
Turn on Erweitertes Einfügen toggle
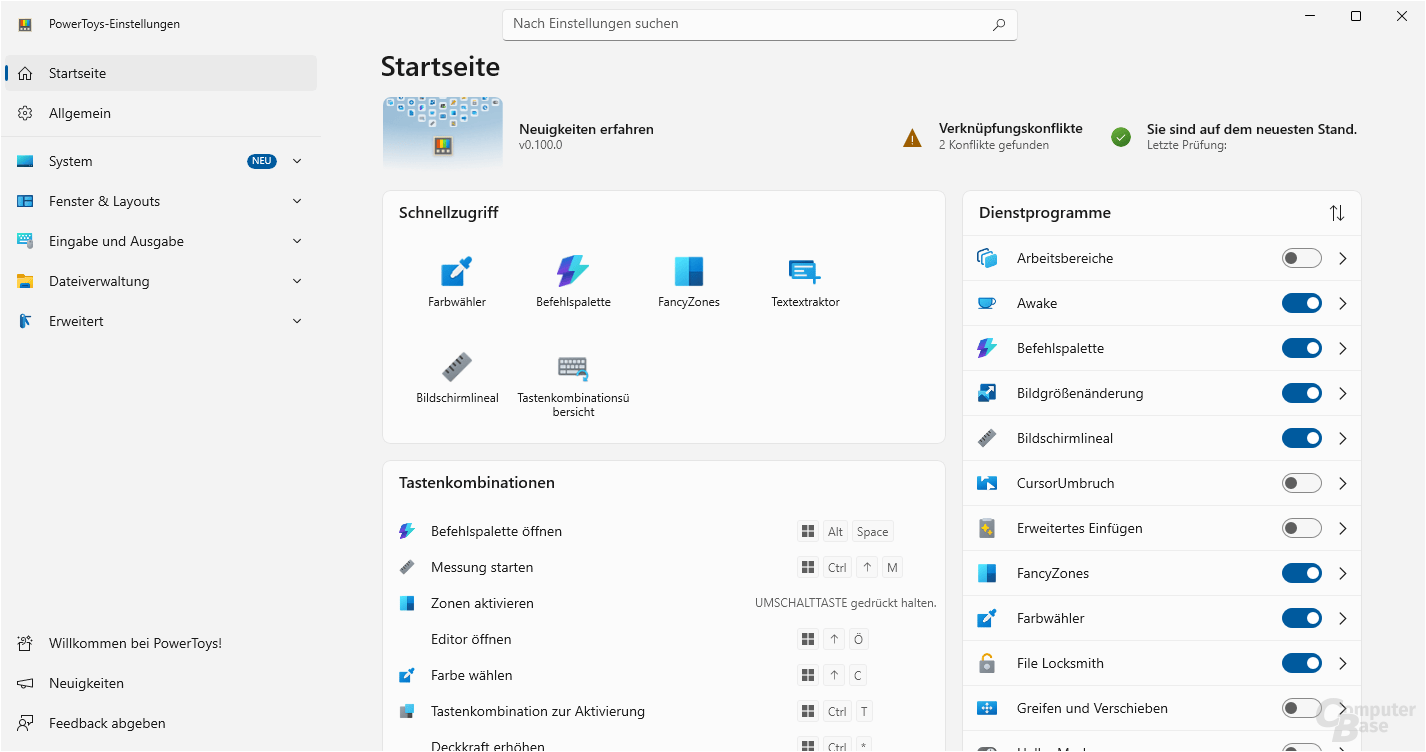click(x=1302, y=528)
